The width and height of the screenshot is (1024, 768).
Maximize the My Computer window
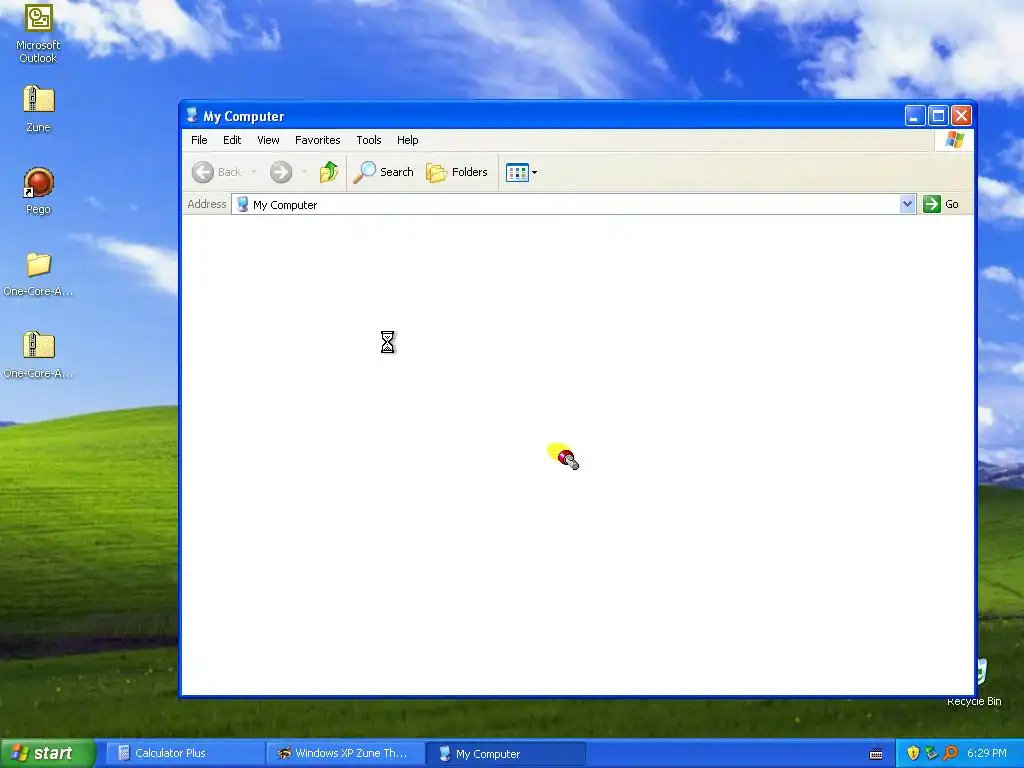pos(938,116)
